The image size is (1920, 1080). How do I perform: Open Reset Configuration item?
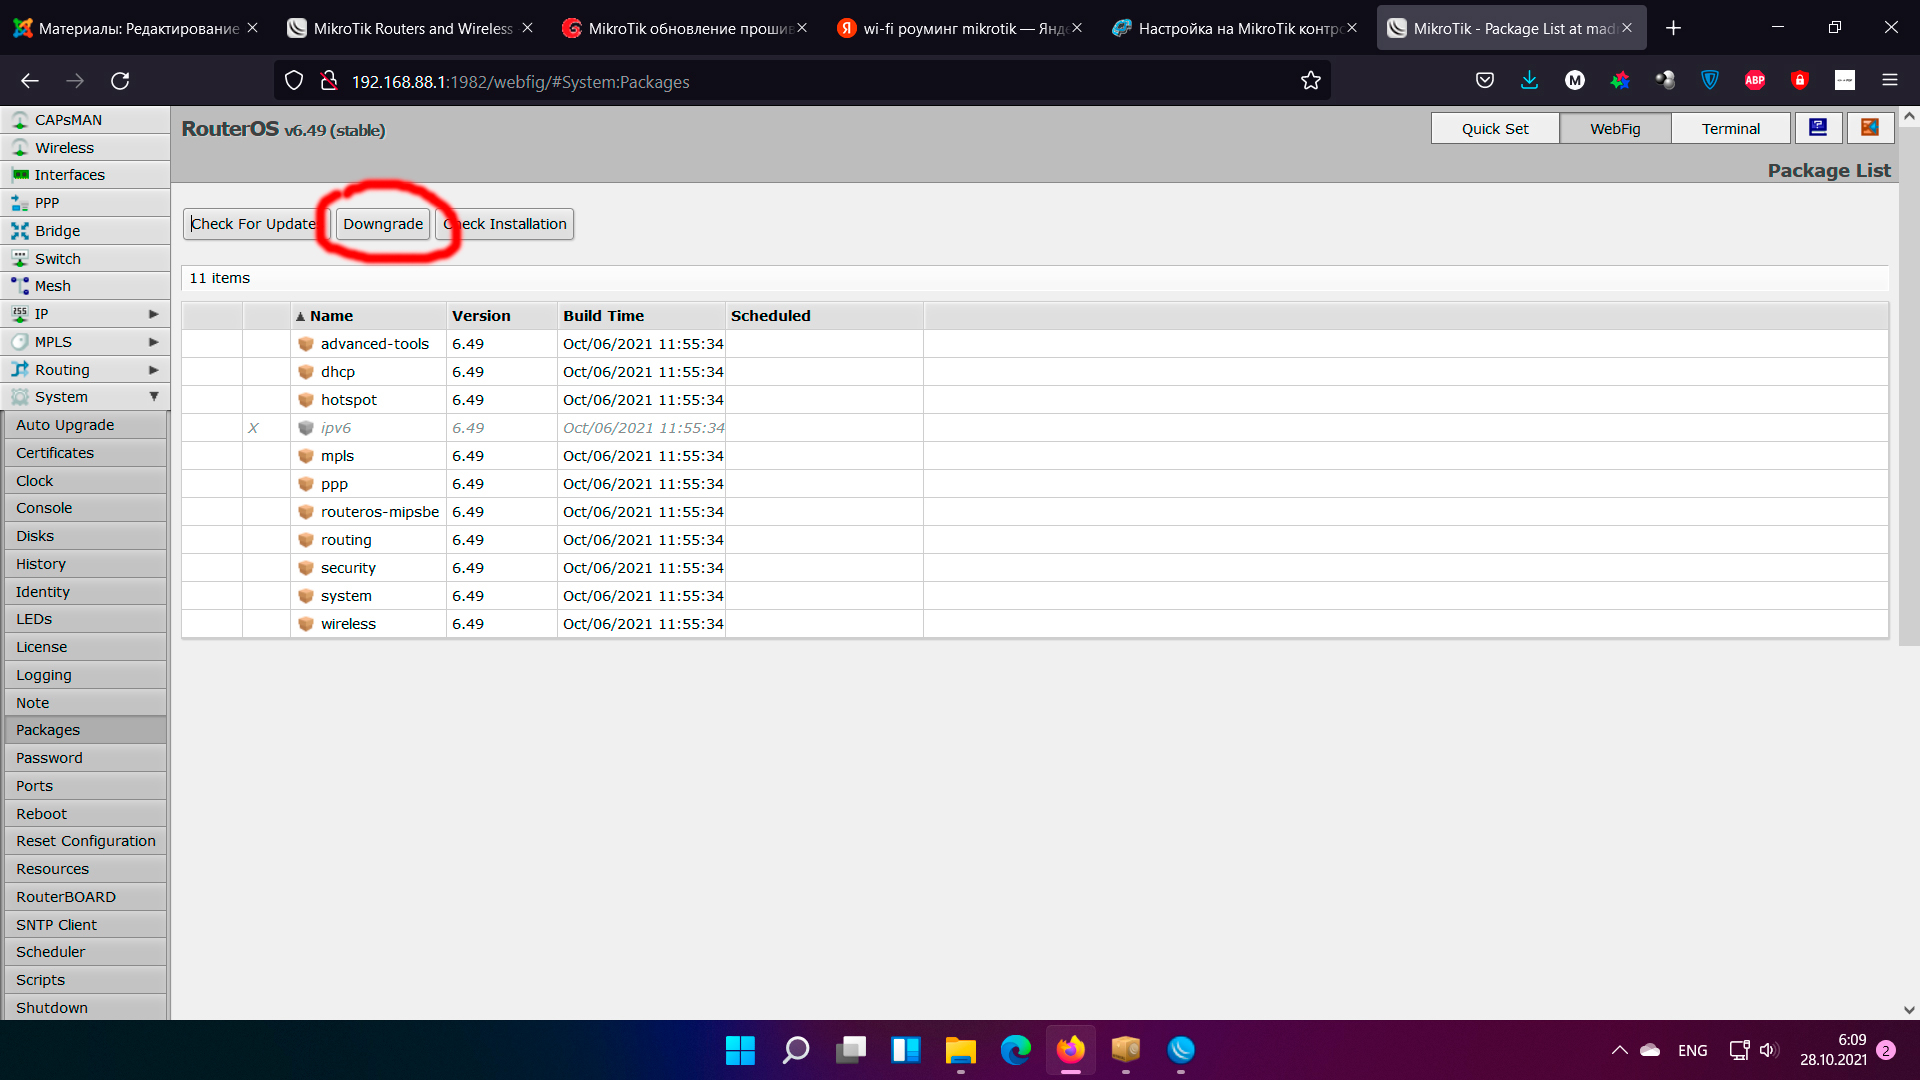pyautogui.click(x=85, y=841)
